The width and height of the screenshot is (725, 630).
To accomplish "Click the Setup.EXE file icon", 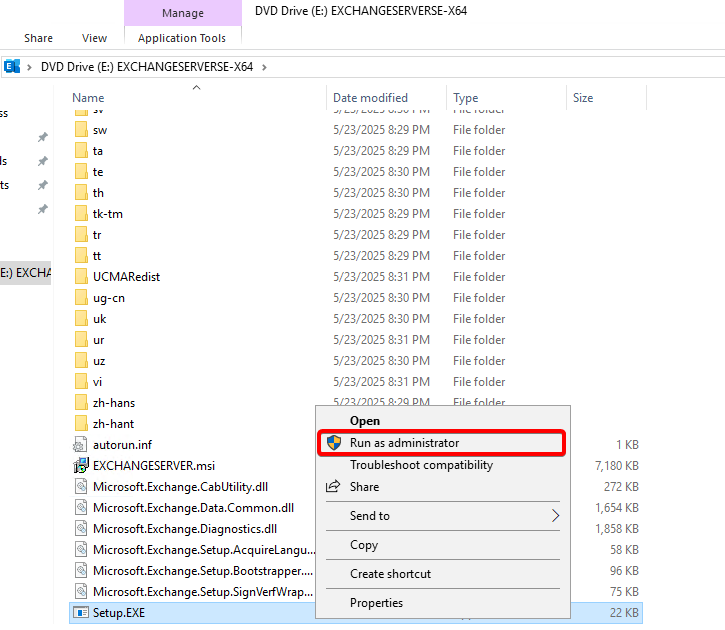I will (x=81, y=612).
